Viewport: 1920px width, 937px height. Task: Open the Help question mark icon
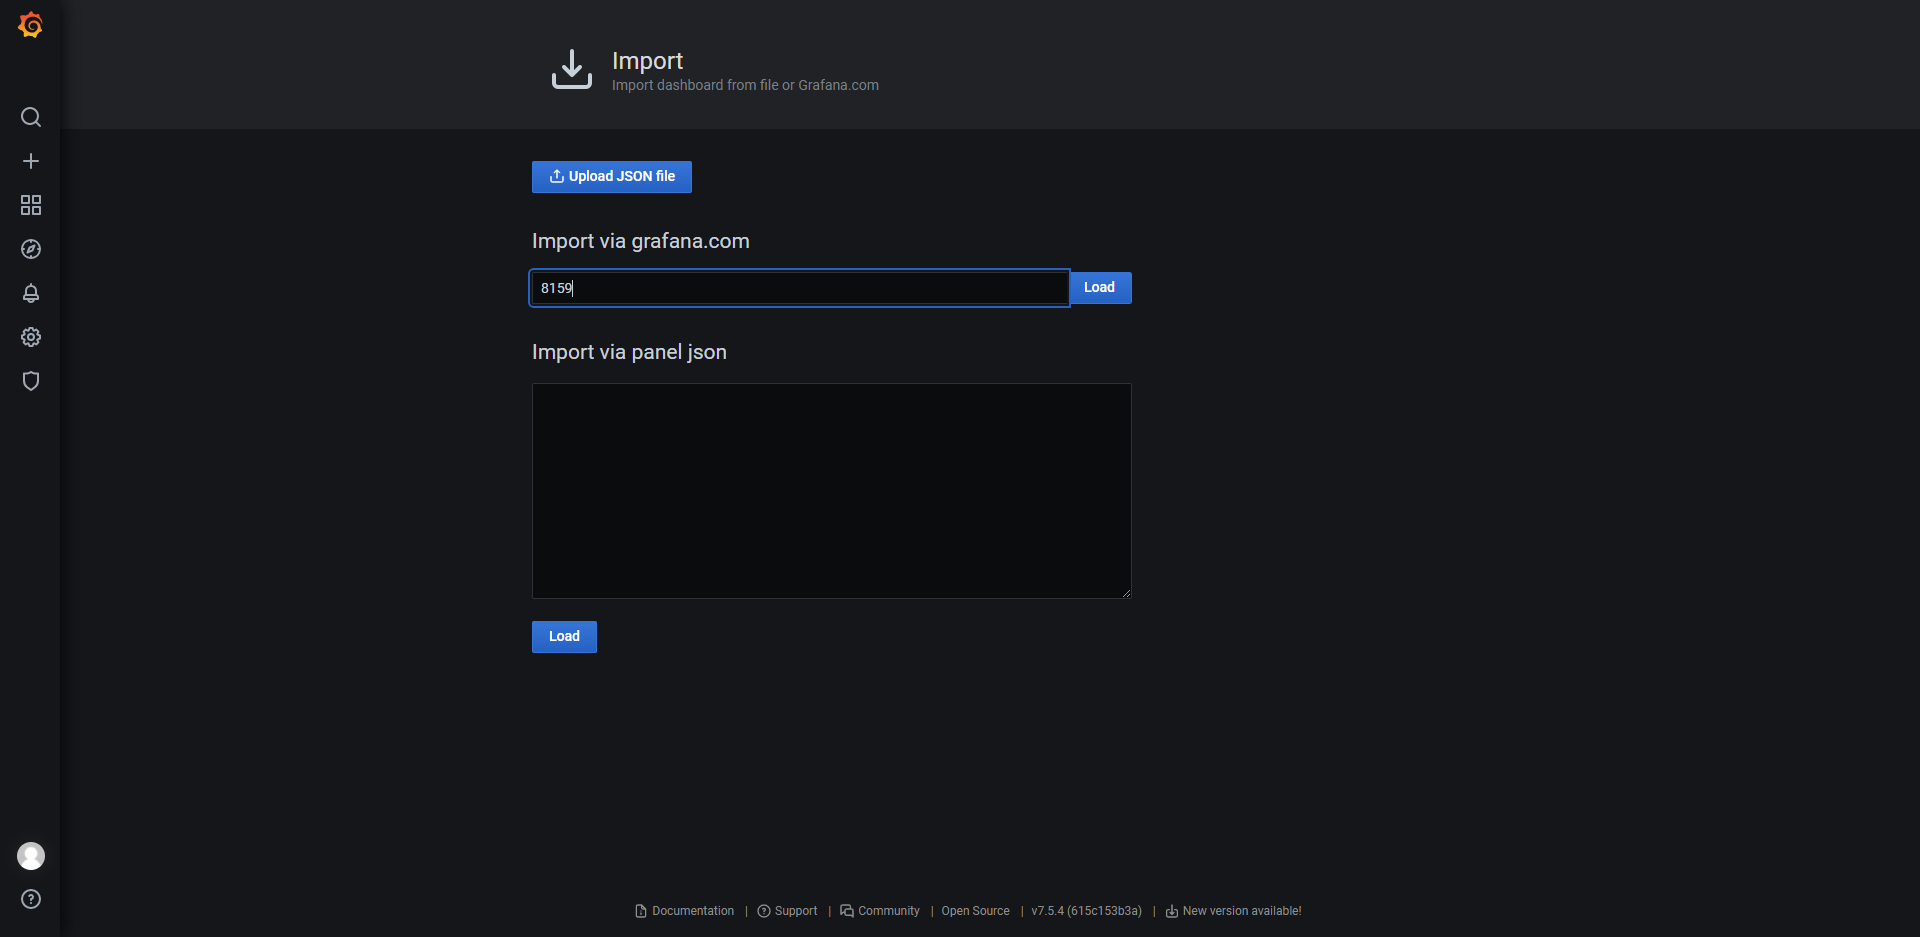tap(31, 899)
